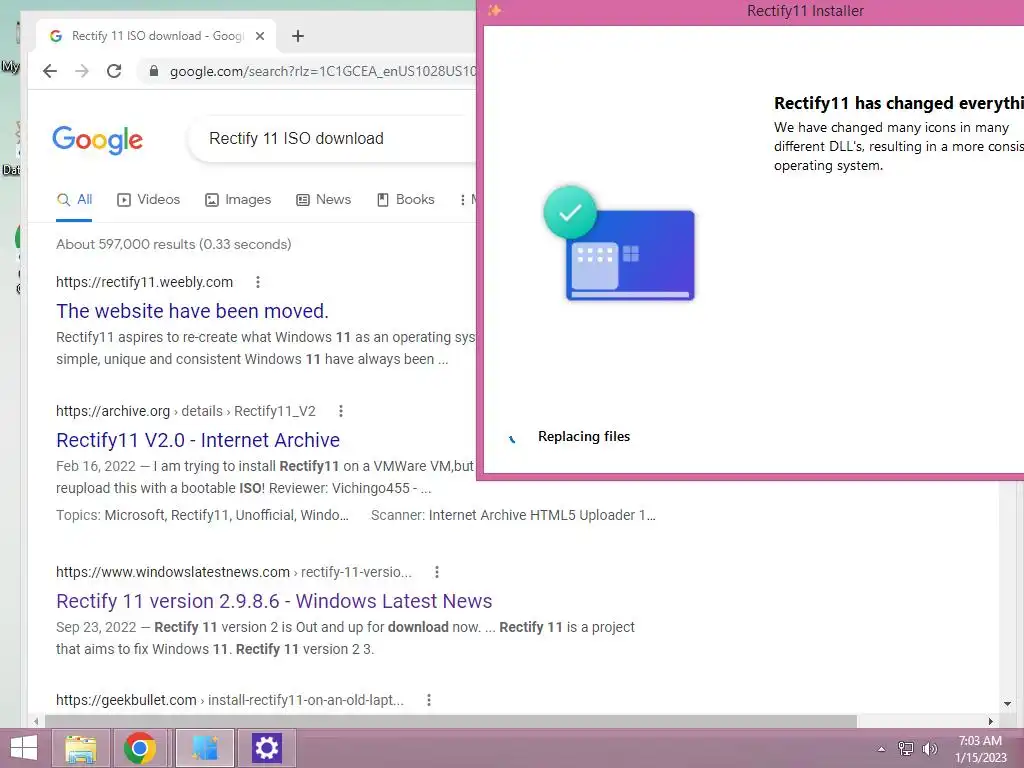
Task: Click the scroll-down arrow of vertical scrollbar
Action: pyautogui.click(x=1007, y=704)
